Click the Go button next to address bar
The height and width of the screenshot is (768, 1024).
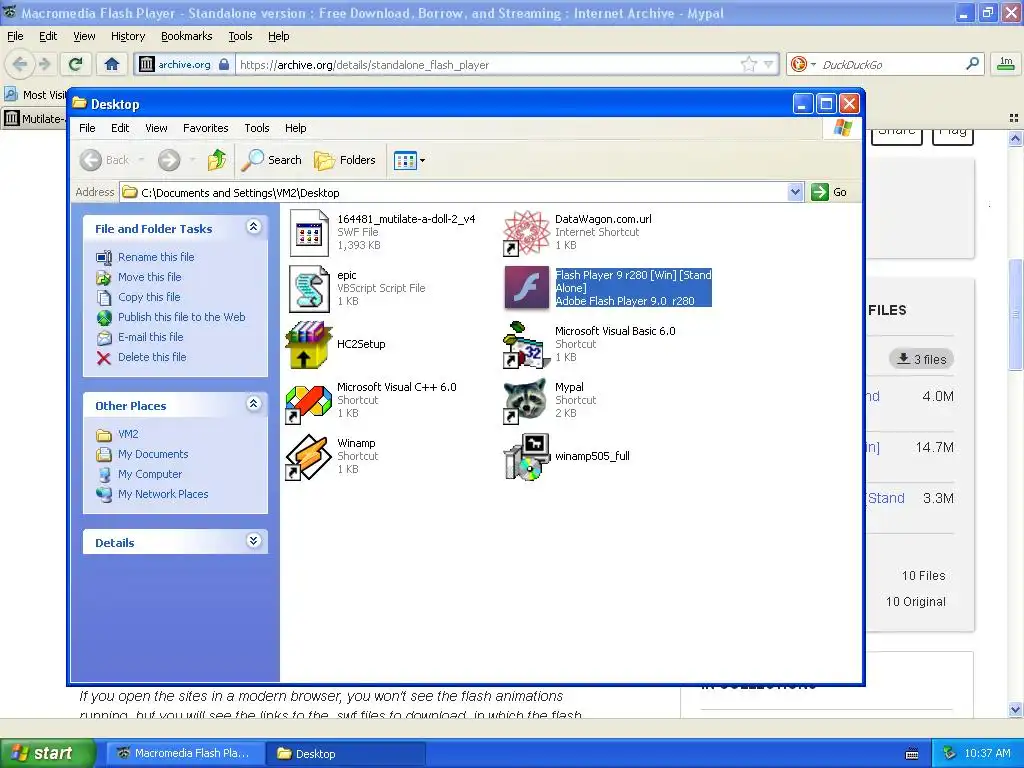pos(829,192)
